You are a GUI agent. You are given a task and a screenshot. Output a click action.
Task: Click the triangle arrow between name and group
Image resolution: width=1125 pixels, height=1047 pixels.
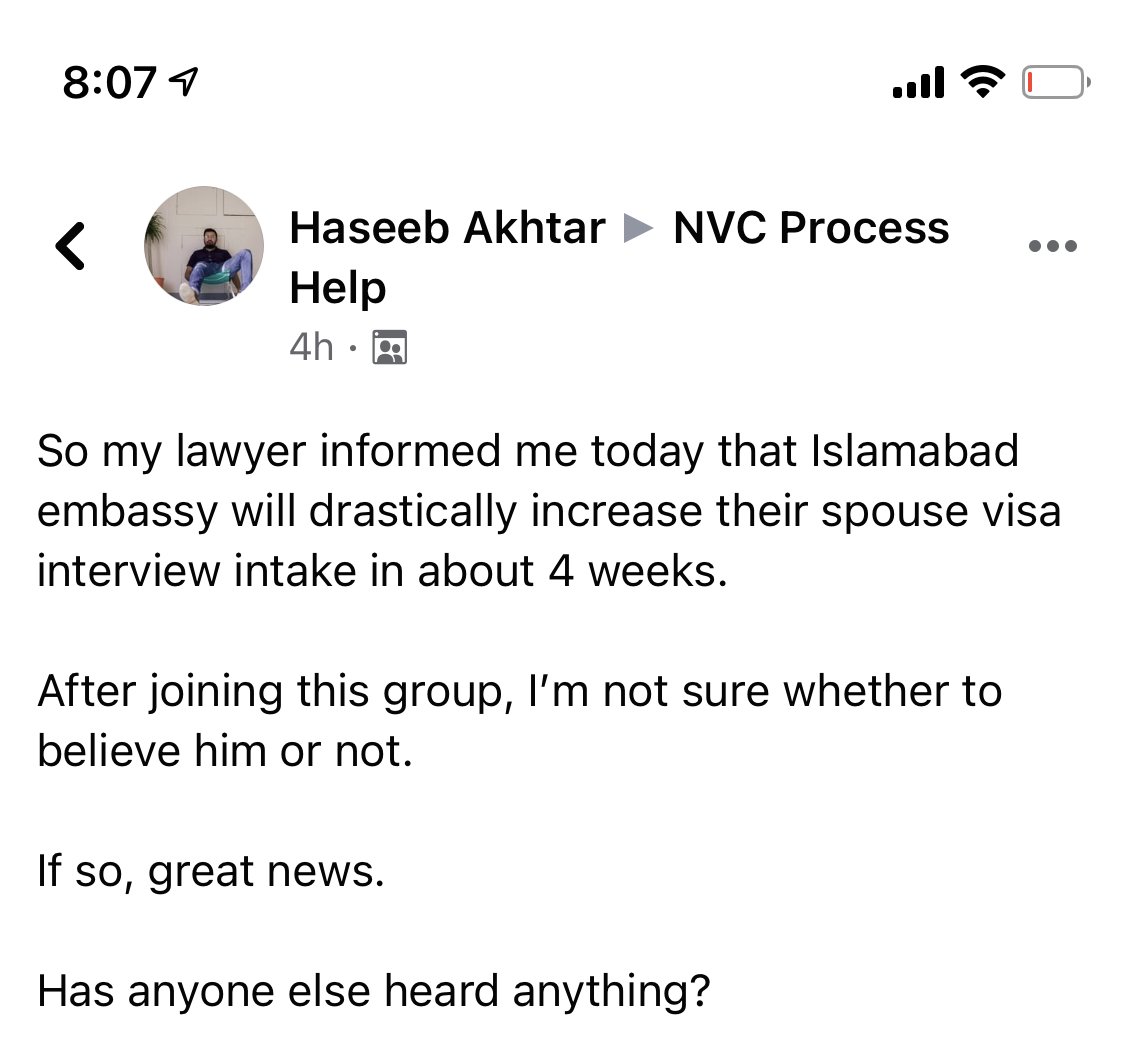coord(638,229)
